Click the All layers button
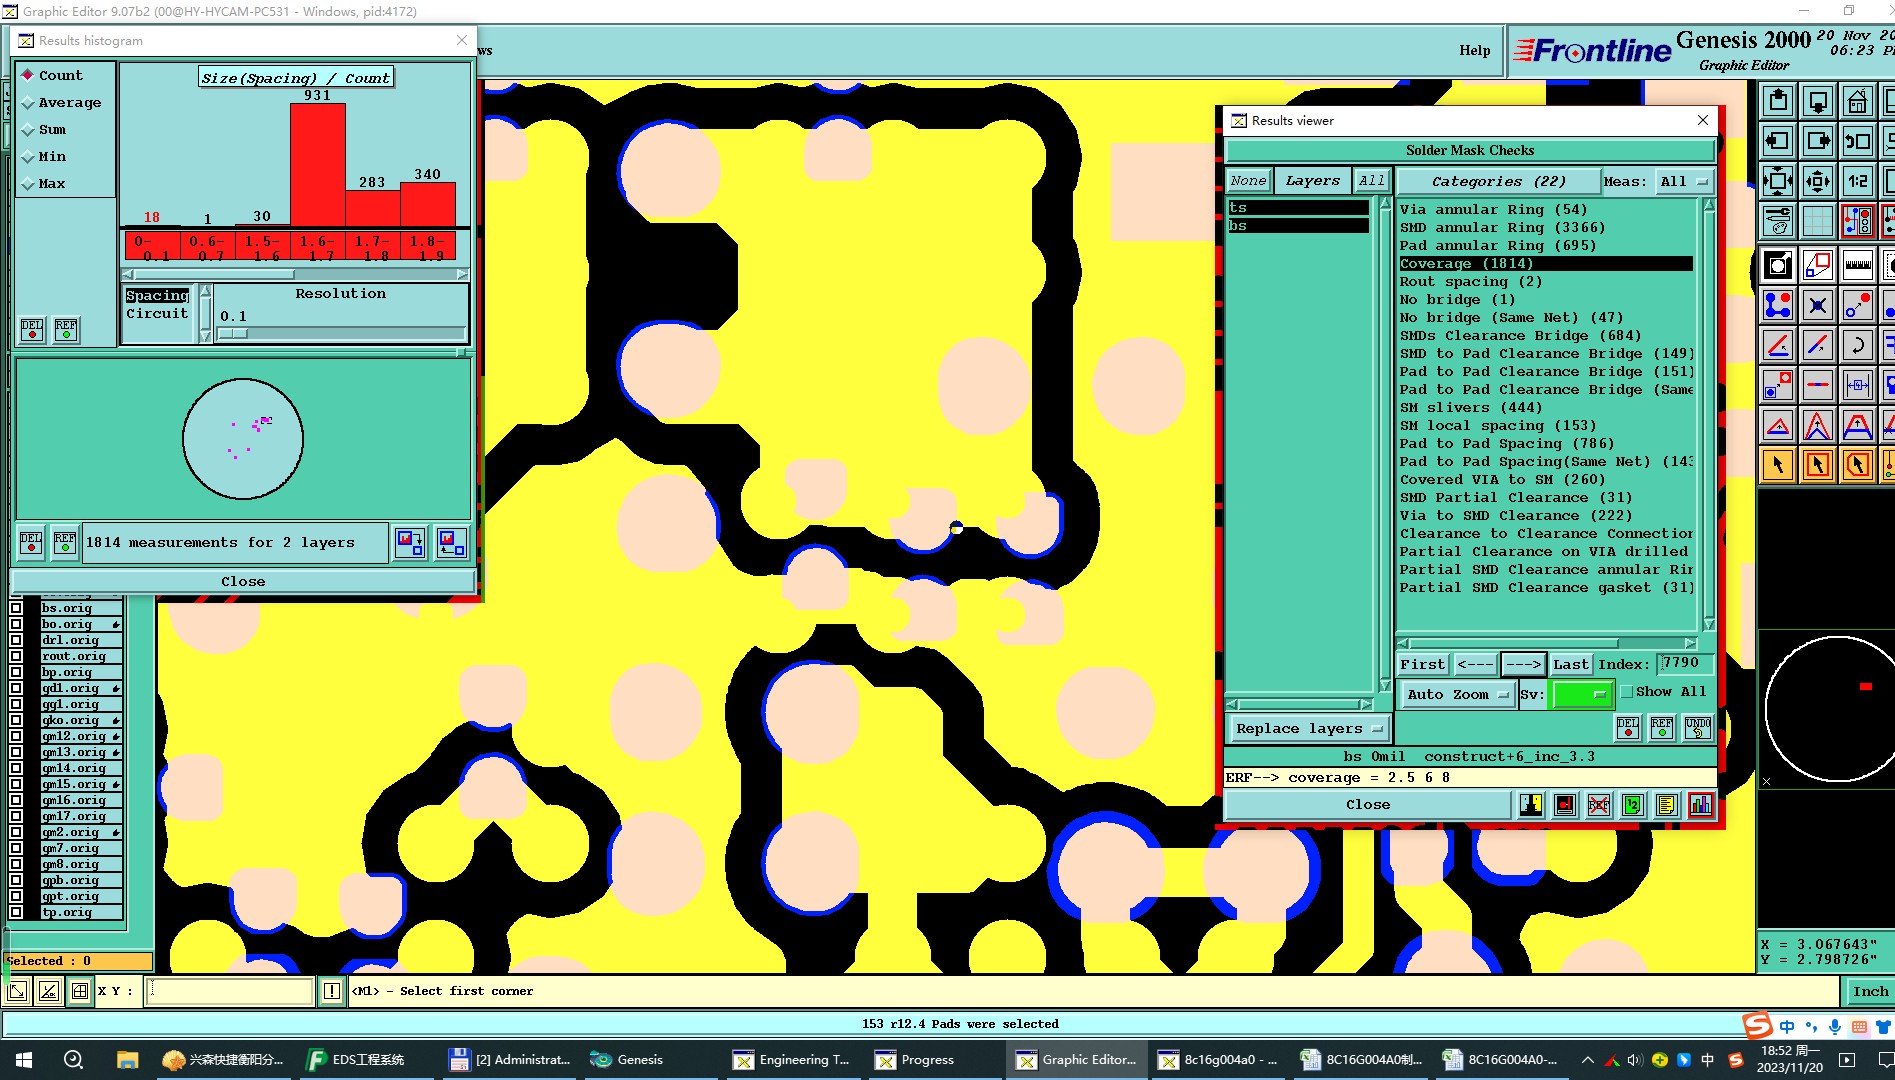This screenshot has height=1080, width=1895. pyautogui.click(x=1371, y=181)
